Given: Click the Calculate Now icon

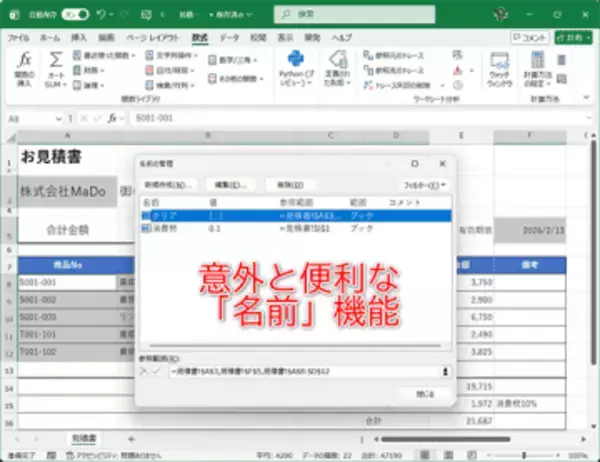Looking at the screenshot, I should 561,60.
